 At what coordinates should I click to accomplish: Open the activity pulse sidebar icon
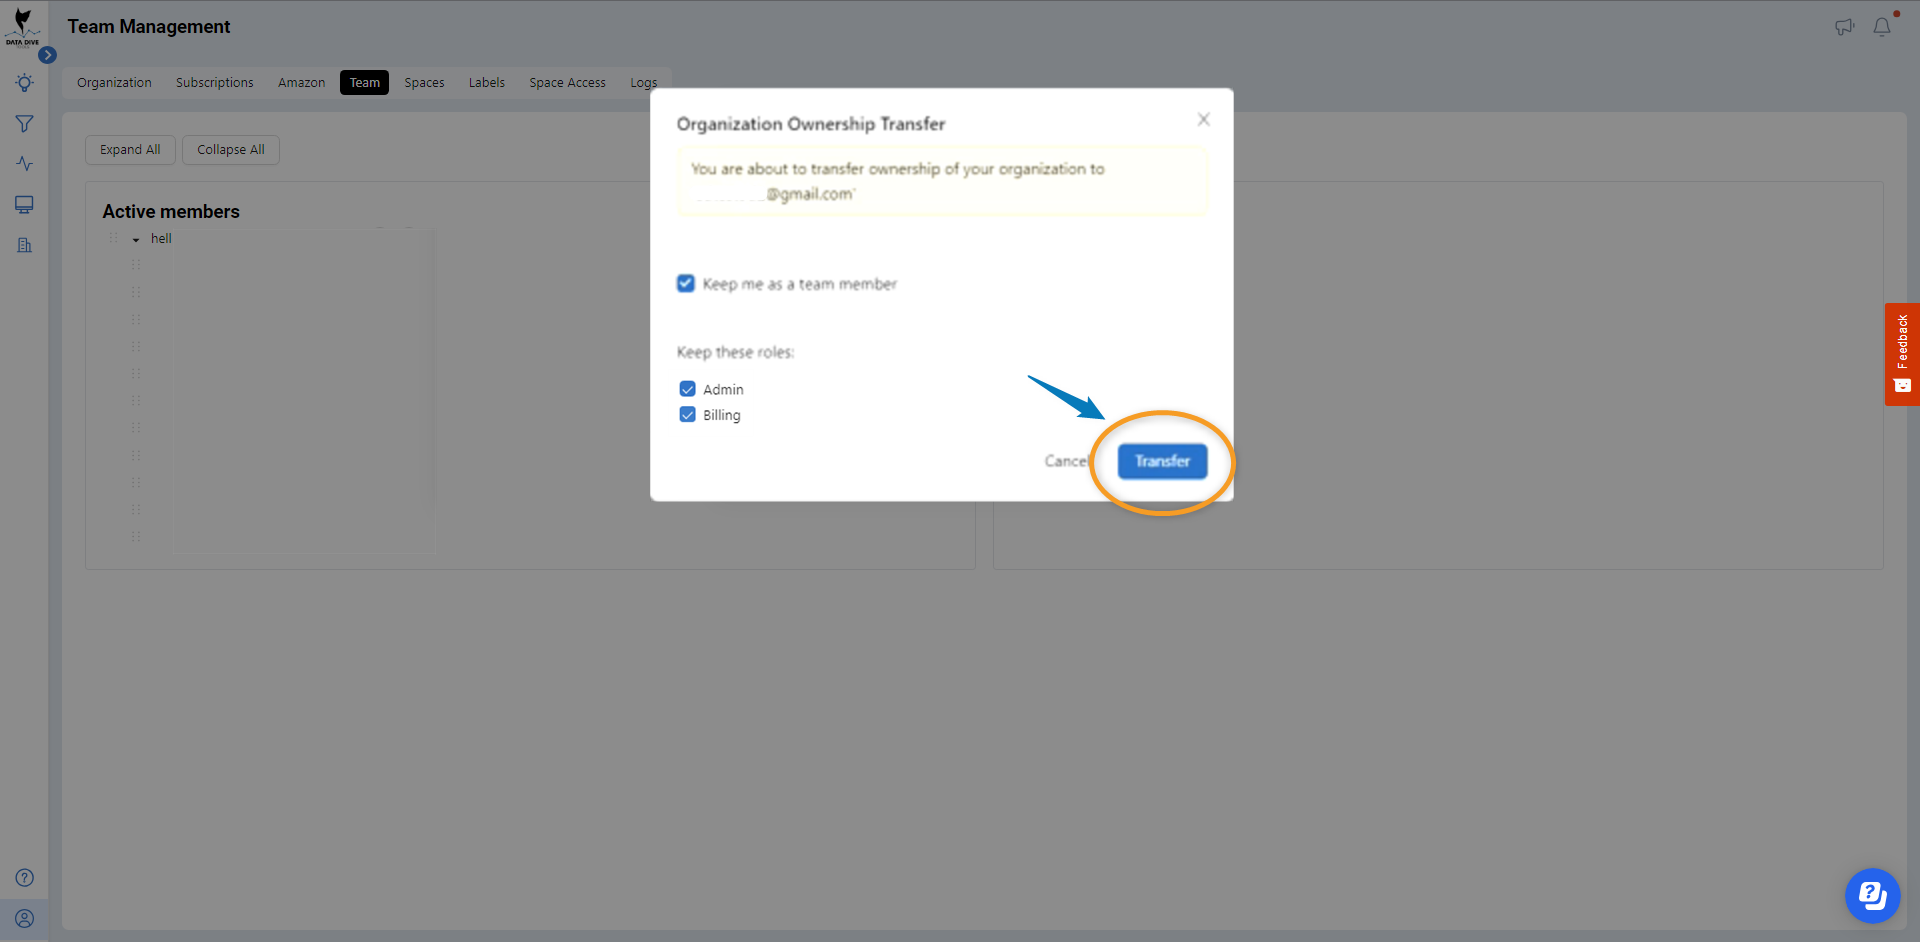(24, 164)
